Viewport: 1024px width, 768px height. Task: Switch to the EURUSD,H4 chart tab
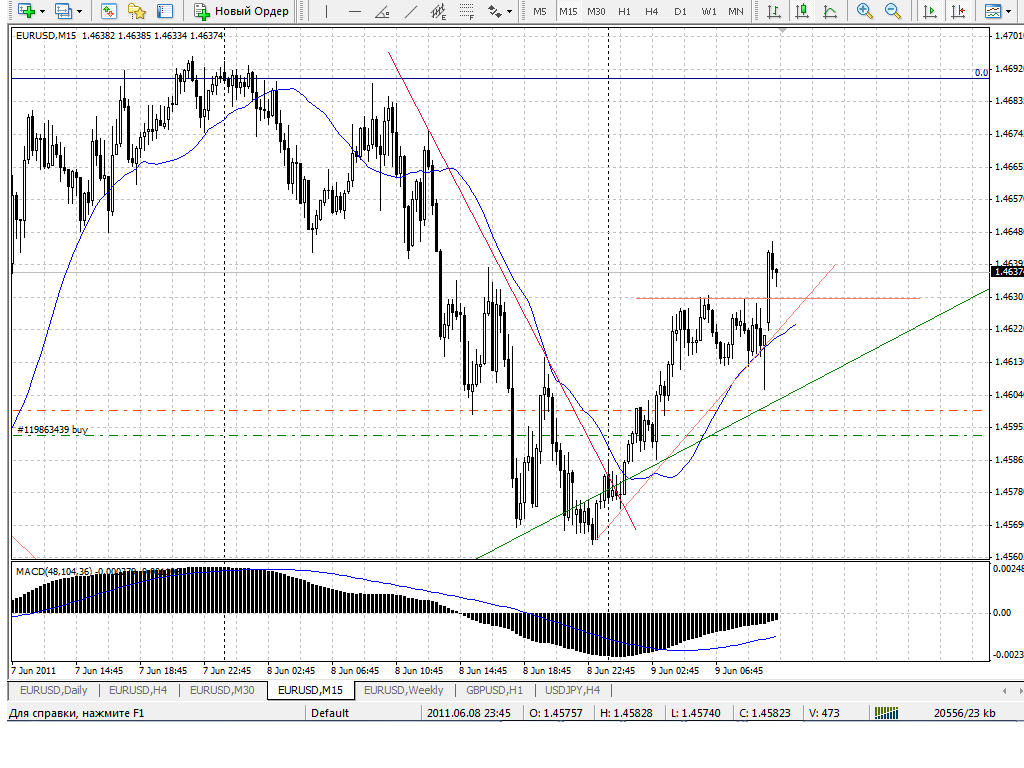138,690
